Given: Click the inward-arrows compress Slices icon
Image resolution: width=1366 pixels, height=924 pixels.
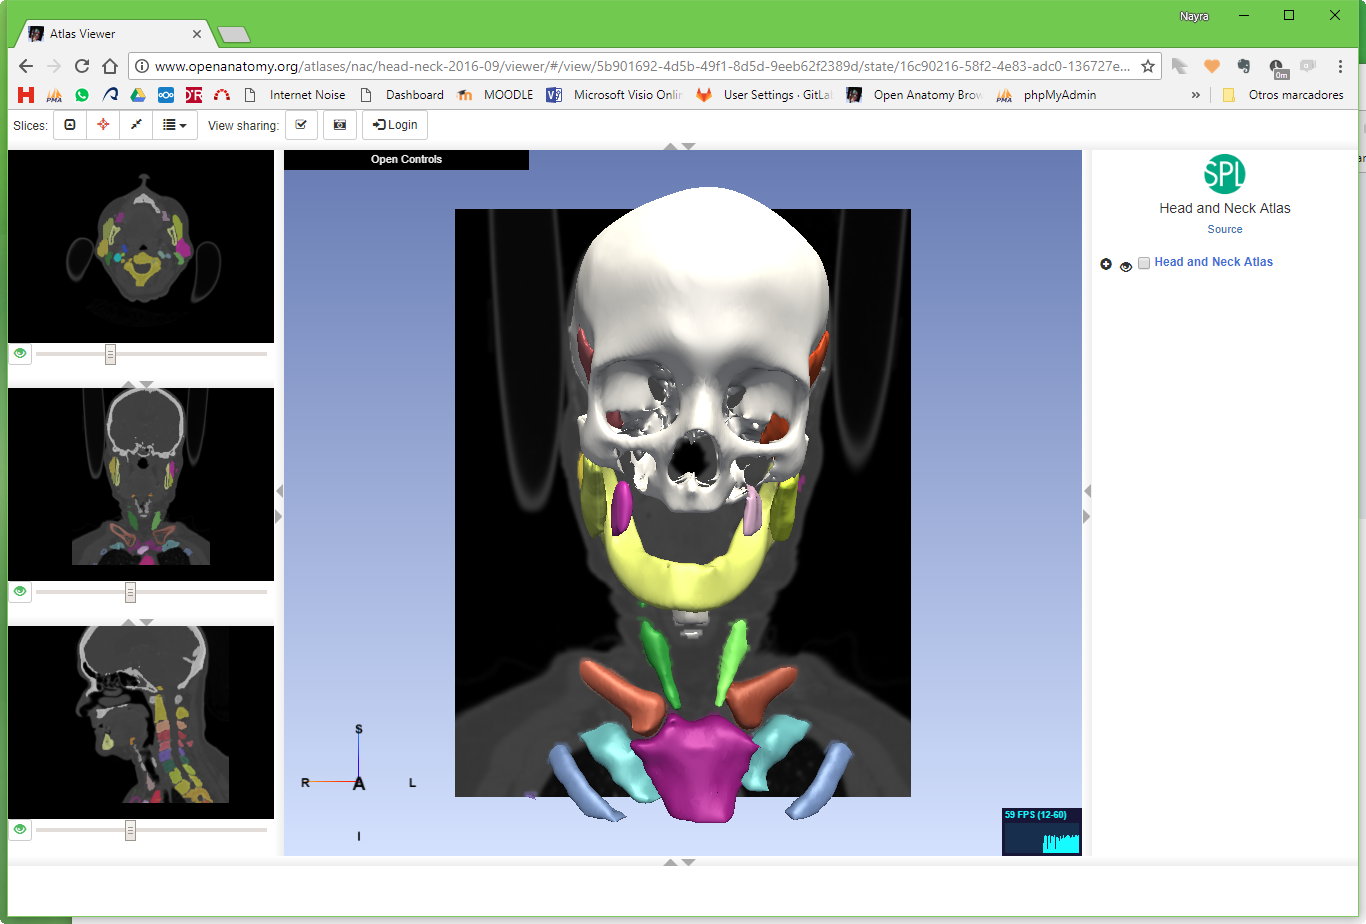Looking at the screenshot, I should pyautogui.click(x=136, y=125).
